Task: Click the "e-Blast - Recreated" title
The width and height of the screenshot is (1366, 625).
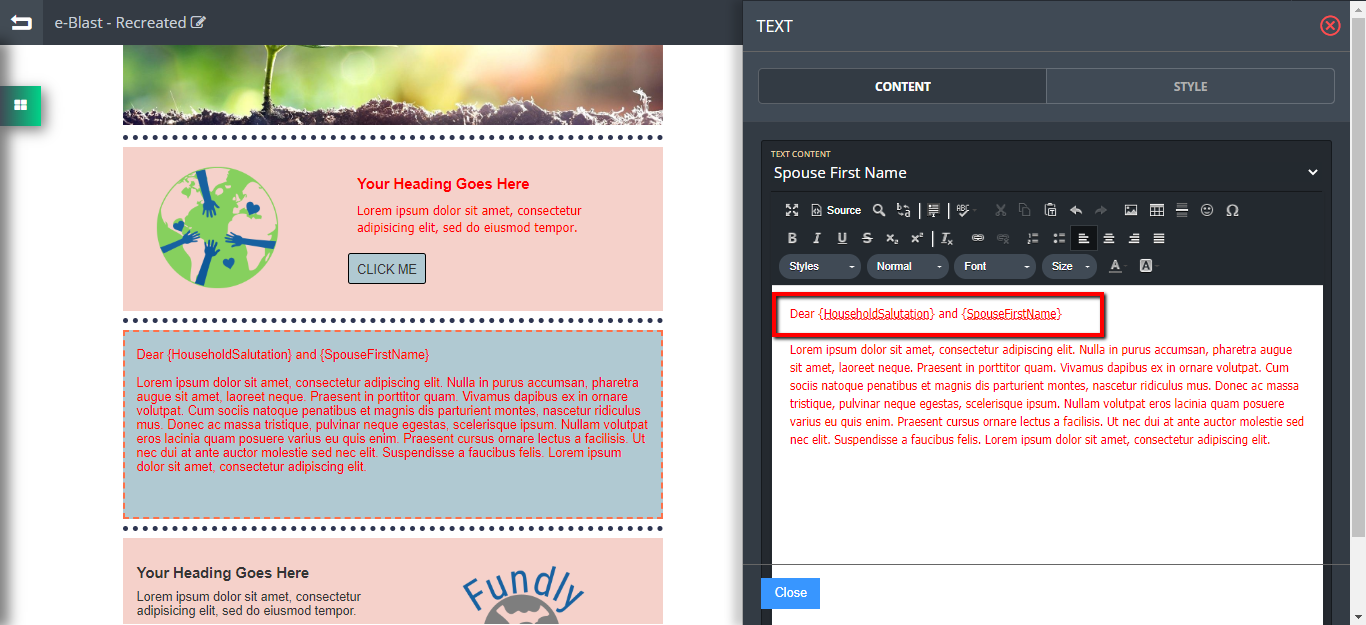Action: [x=120, y=22]
